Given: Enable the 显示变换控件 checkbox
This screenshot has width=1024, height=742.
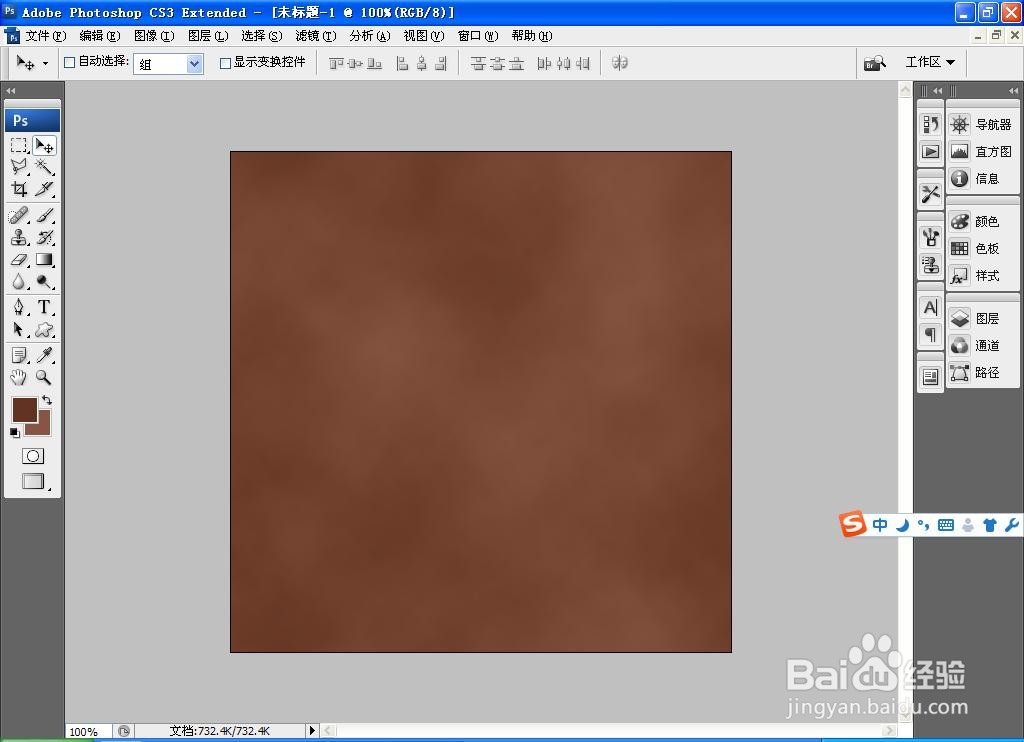Looking at the screenshot, I should 225,63.
